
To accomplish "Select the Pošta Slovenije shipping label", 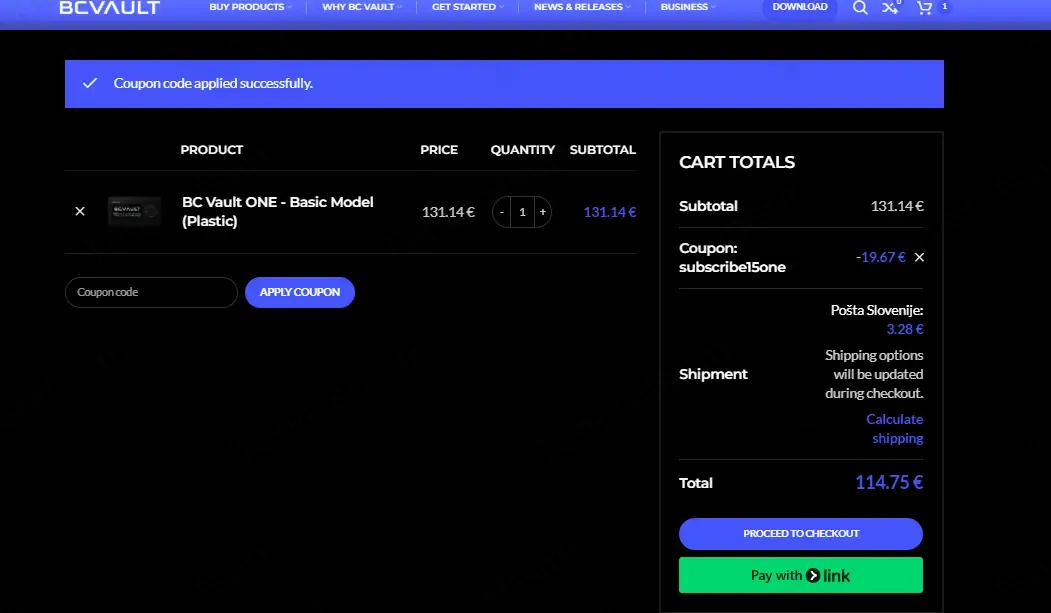I will pos(877,310).
